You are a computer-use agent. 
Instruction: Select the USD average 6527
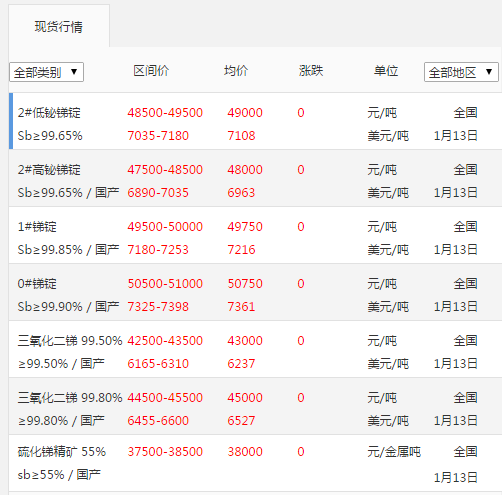click(241, 421)
